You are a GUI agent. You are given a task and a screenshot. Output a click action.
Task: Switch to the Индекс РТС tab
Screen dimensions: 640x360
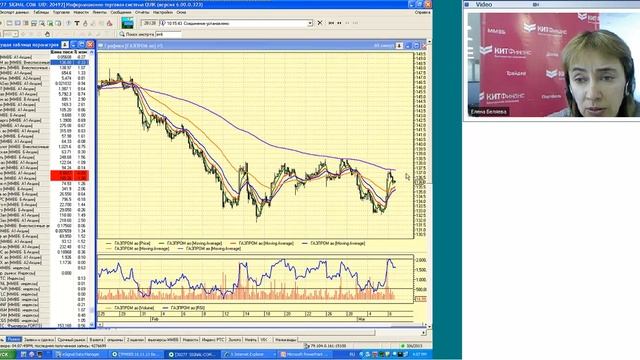pyautogui.click(x=213, y=340)
